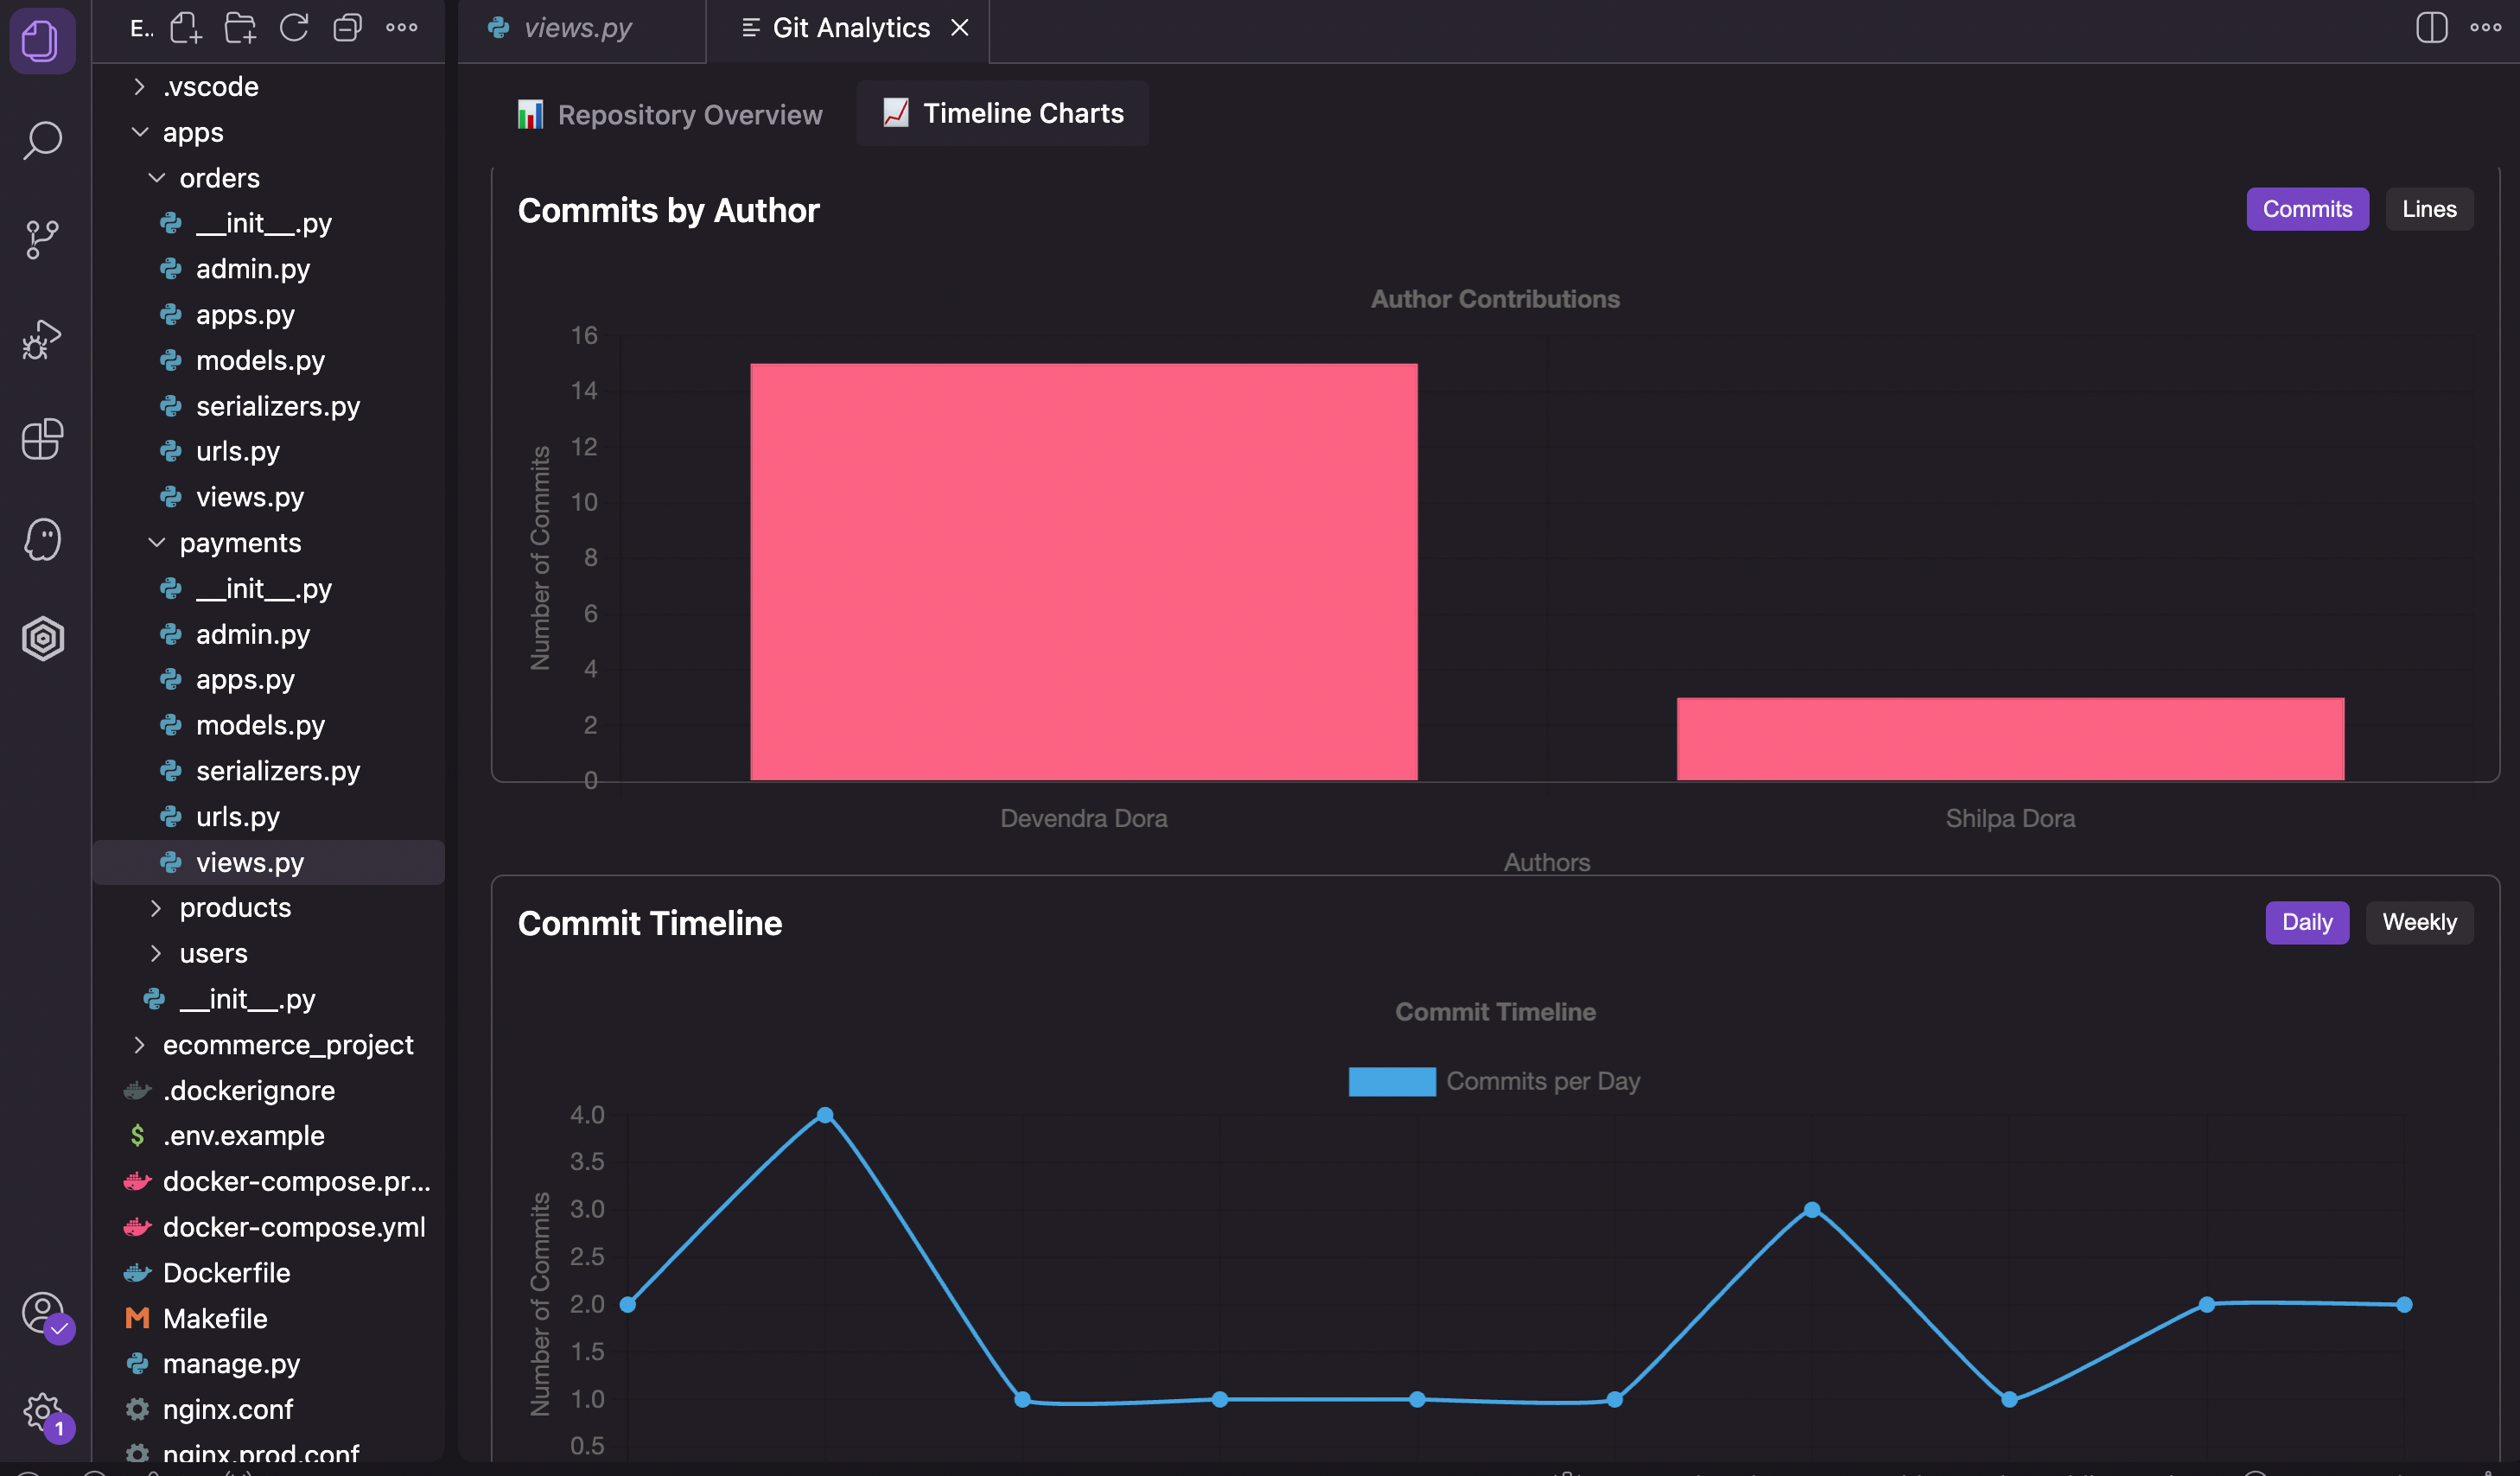Expand the ecommerce_project folder

coord(288,1045)
